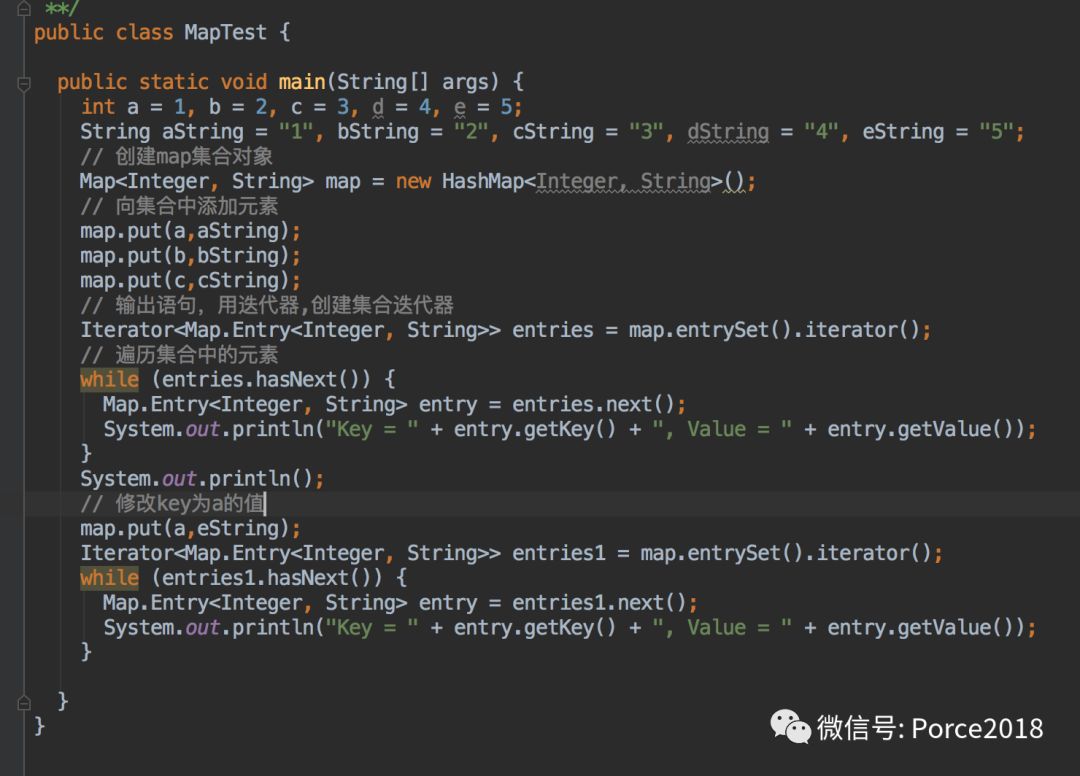This screenshot has height=776, width=1080.
Task: Place cursor on the 'int a = 1' declaration line
Action: tap(302, 107)
